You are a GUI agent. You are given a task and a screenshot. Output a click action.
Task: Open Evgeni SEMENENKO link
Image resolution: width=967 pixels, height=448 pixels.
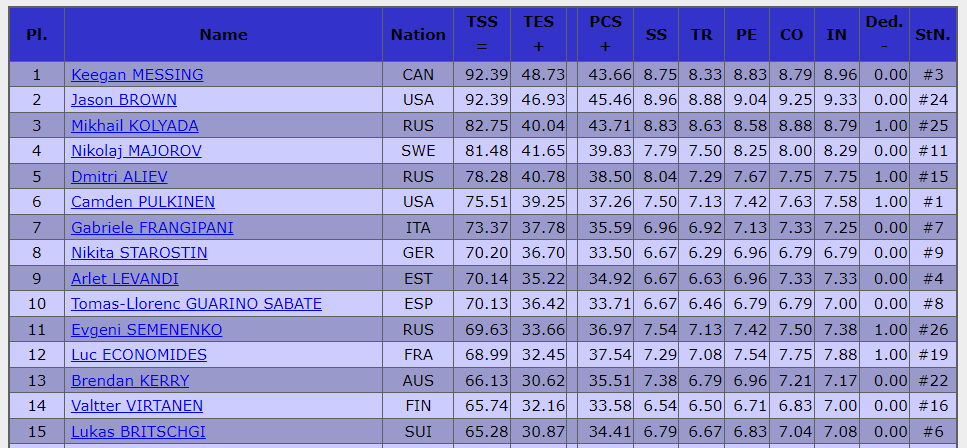tap(147, 330)
